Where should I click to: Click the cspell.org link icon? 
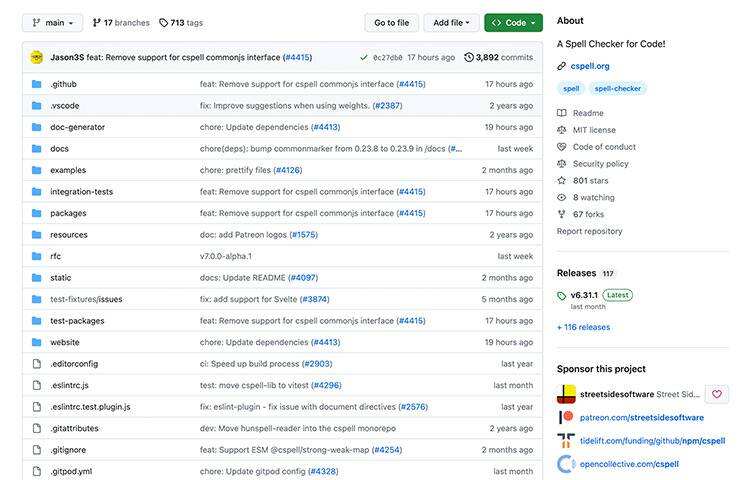[562, 66]
